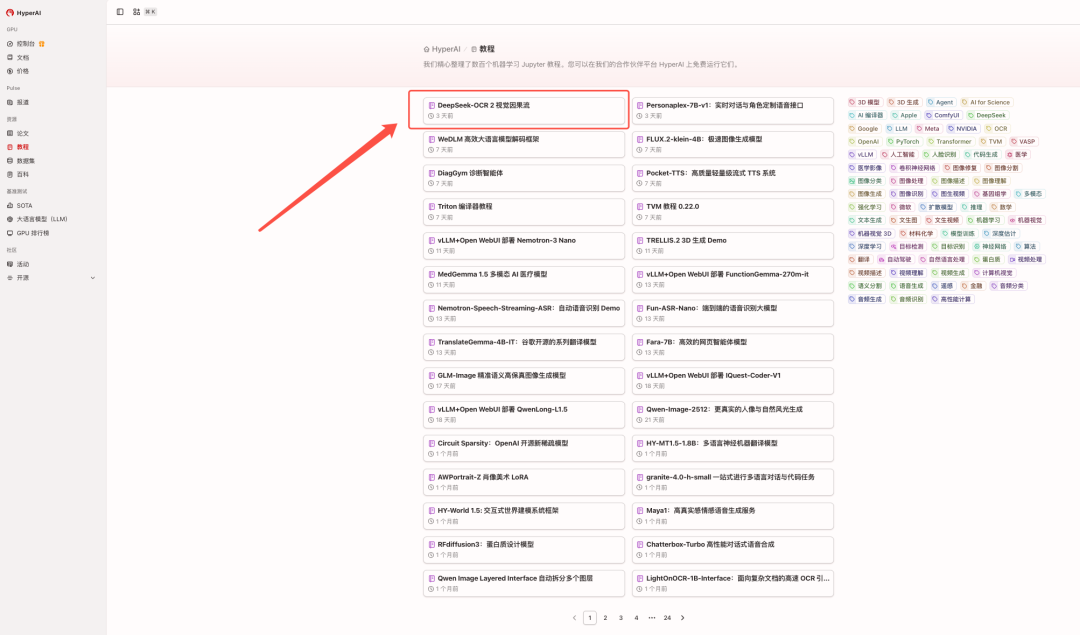Open the Triton 编译器教程 card

pos(524,211)
